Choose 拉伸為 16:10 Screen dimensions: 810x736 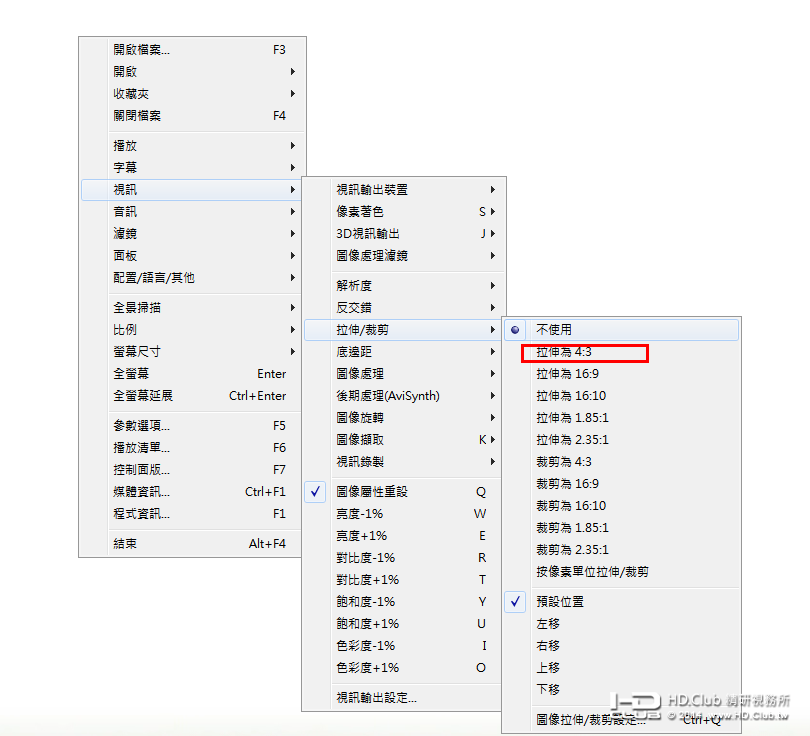(x=621, y=396)
